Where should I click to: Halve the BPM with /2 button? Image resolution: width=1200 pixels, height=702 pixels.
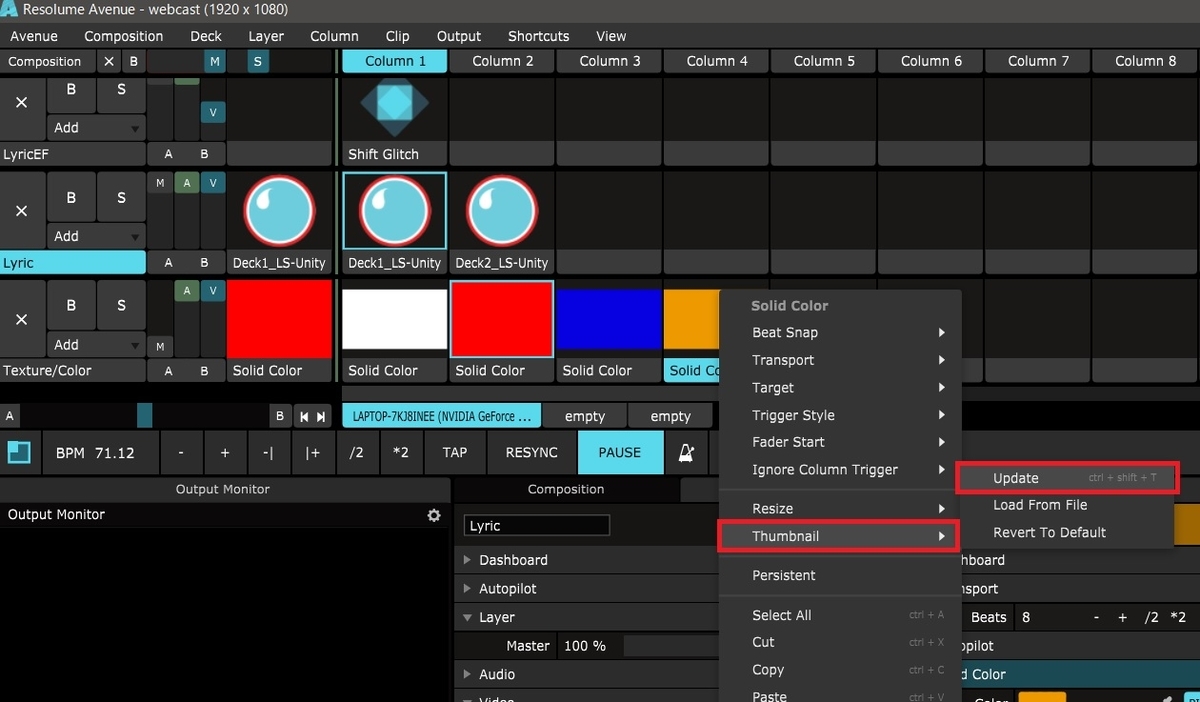(x=356, y=453)
